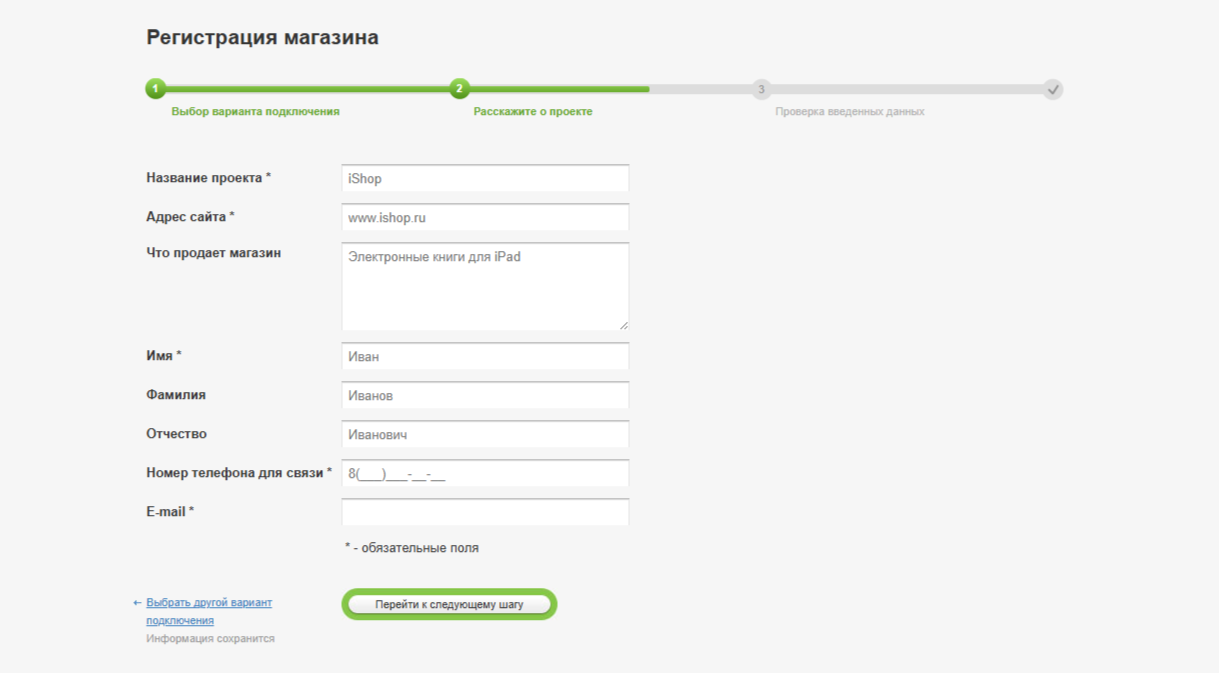Image resolution: width=1219 pixels, height=673 pixels.
Task: Click the 'Регистрация магазина' heading
Action: click(x=262, y=38)
